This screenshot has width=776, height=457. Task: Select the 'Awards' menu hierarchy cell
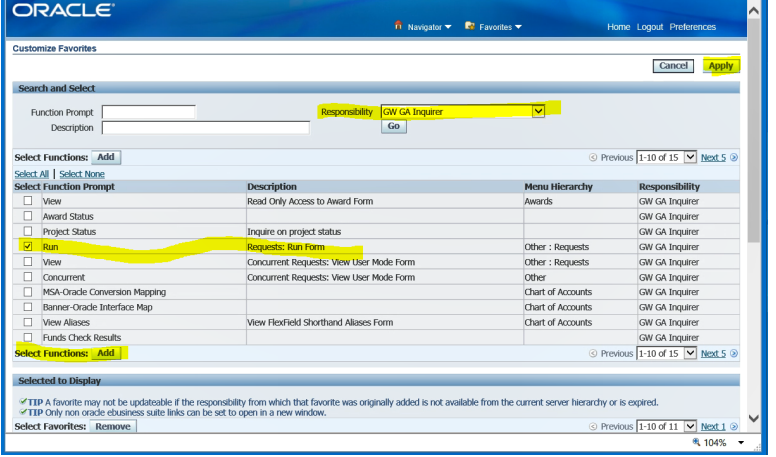pos(538,202)
